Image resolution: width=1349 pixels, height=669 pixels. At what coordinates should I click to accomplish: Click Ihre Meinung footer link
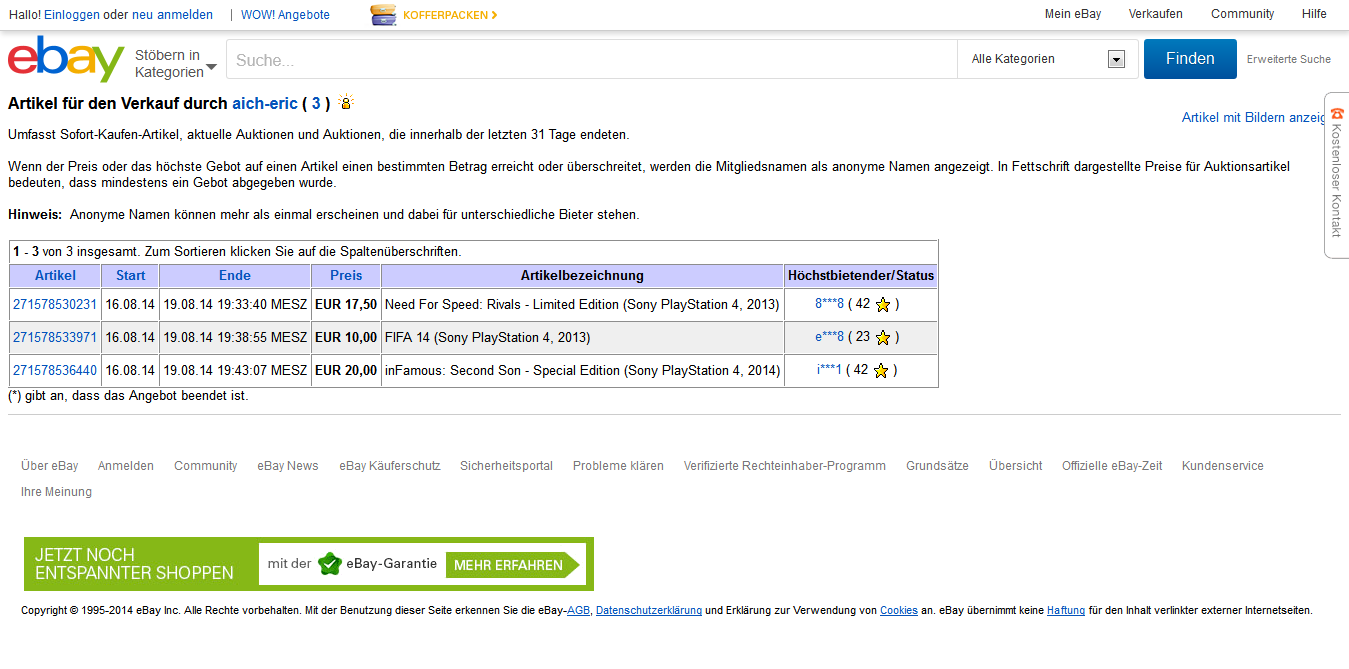point(56,492)
